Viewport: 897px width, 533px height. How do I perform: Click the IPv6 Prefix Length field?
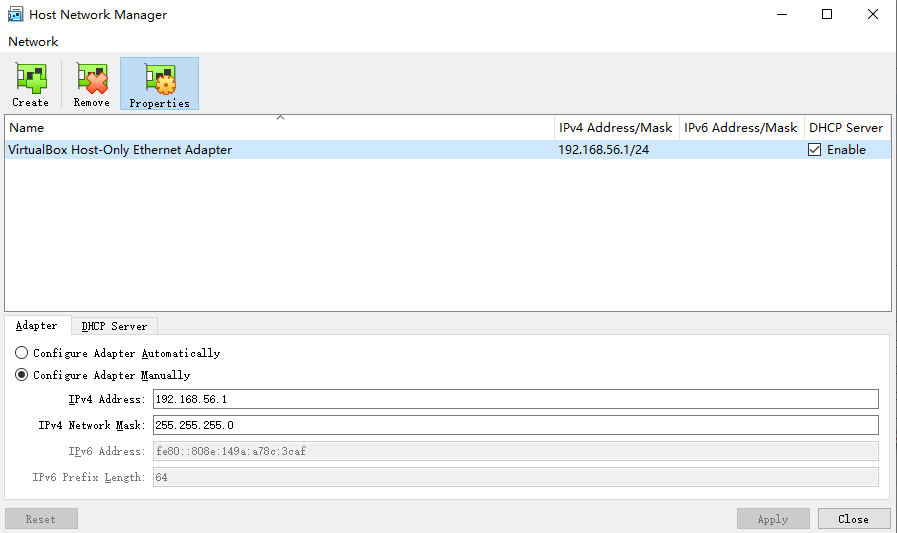(x=515, y=477)
